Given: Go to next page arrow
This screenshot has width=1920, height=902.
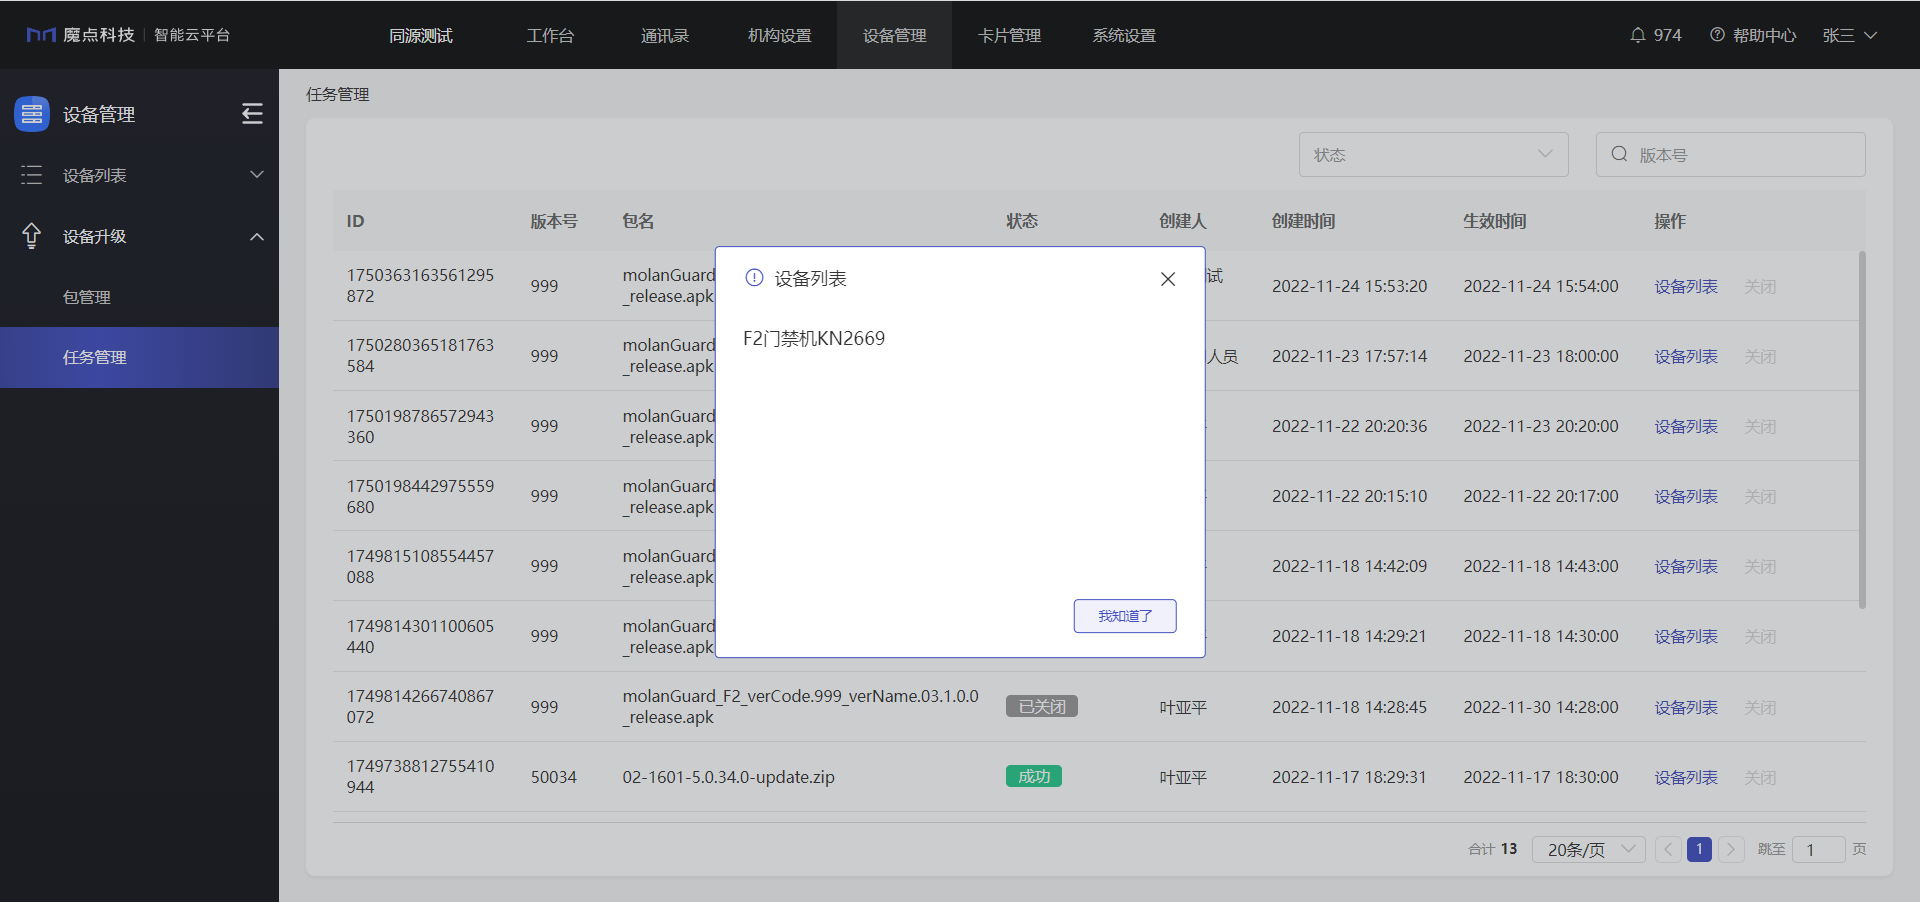Looking at the screenshot, I should [x=1731, y=849].
